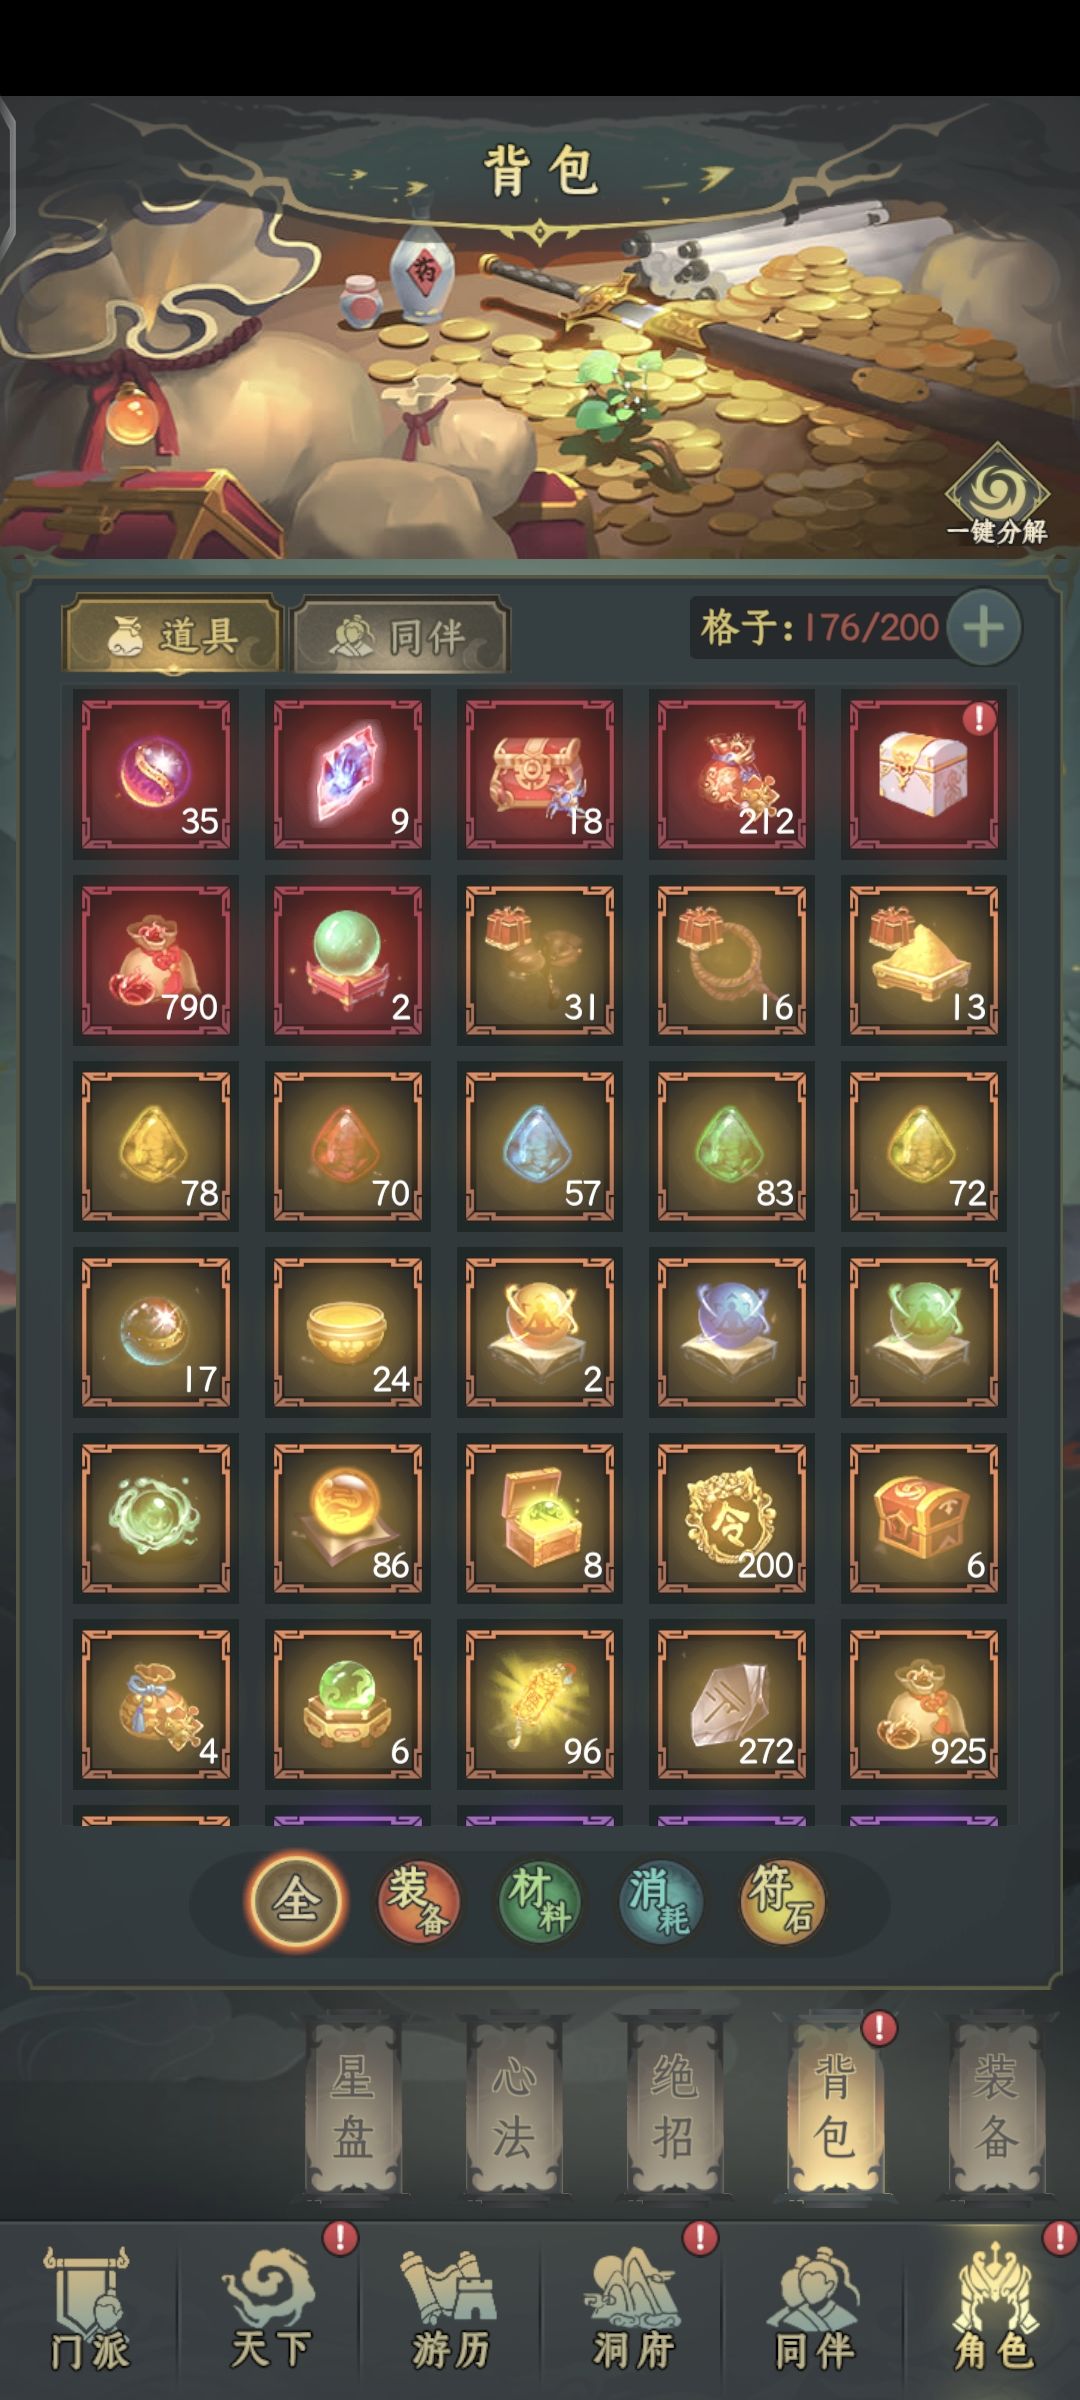Select the green orb pedestal item showing 6
The image size is (1080, 2400).
coord(348,1704)
